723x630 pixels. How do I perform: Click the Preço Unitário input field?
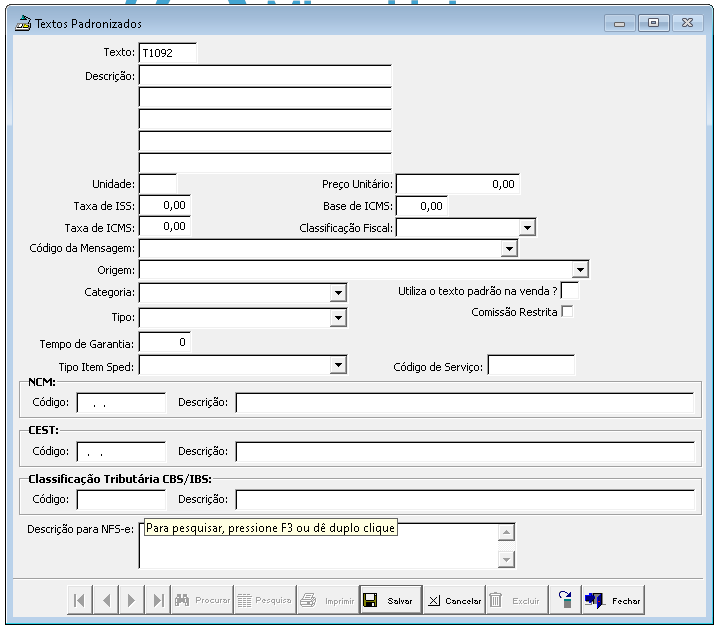458,184
